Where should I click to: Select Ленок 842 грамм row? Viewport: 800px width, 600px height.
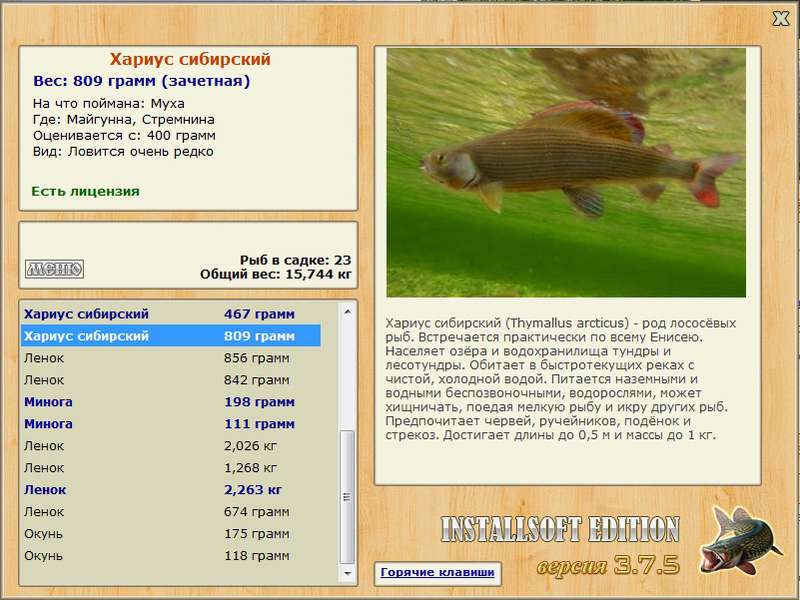tap(170, 380)
